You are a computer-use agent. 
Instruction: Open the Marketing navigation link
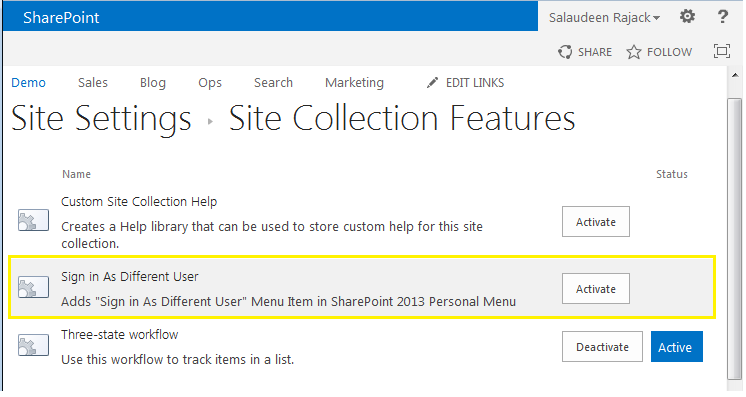(x=354, y=83)
